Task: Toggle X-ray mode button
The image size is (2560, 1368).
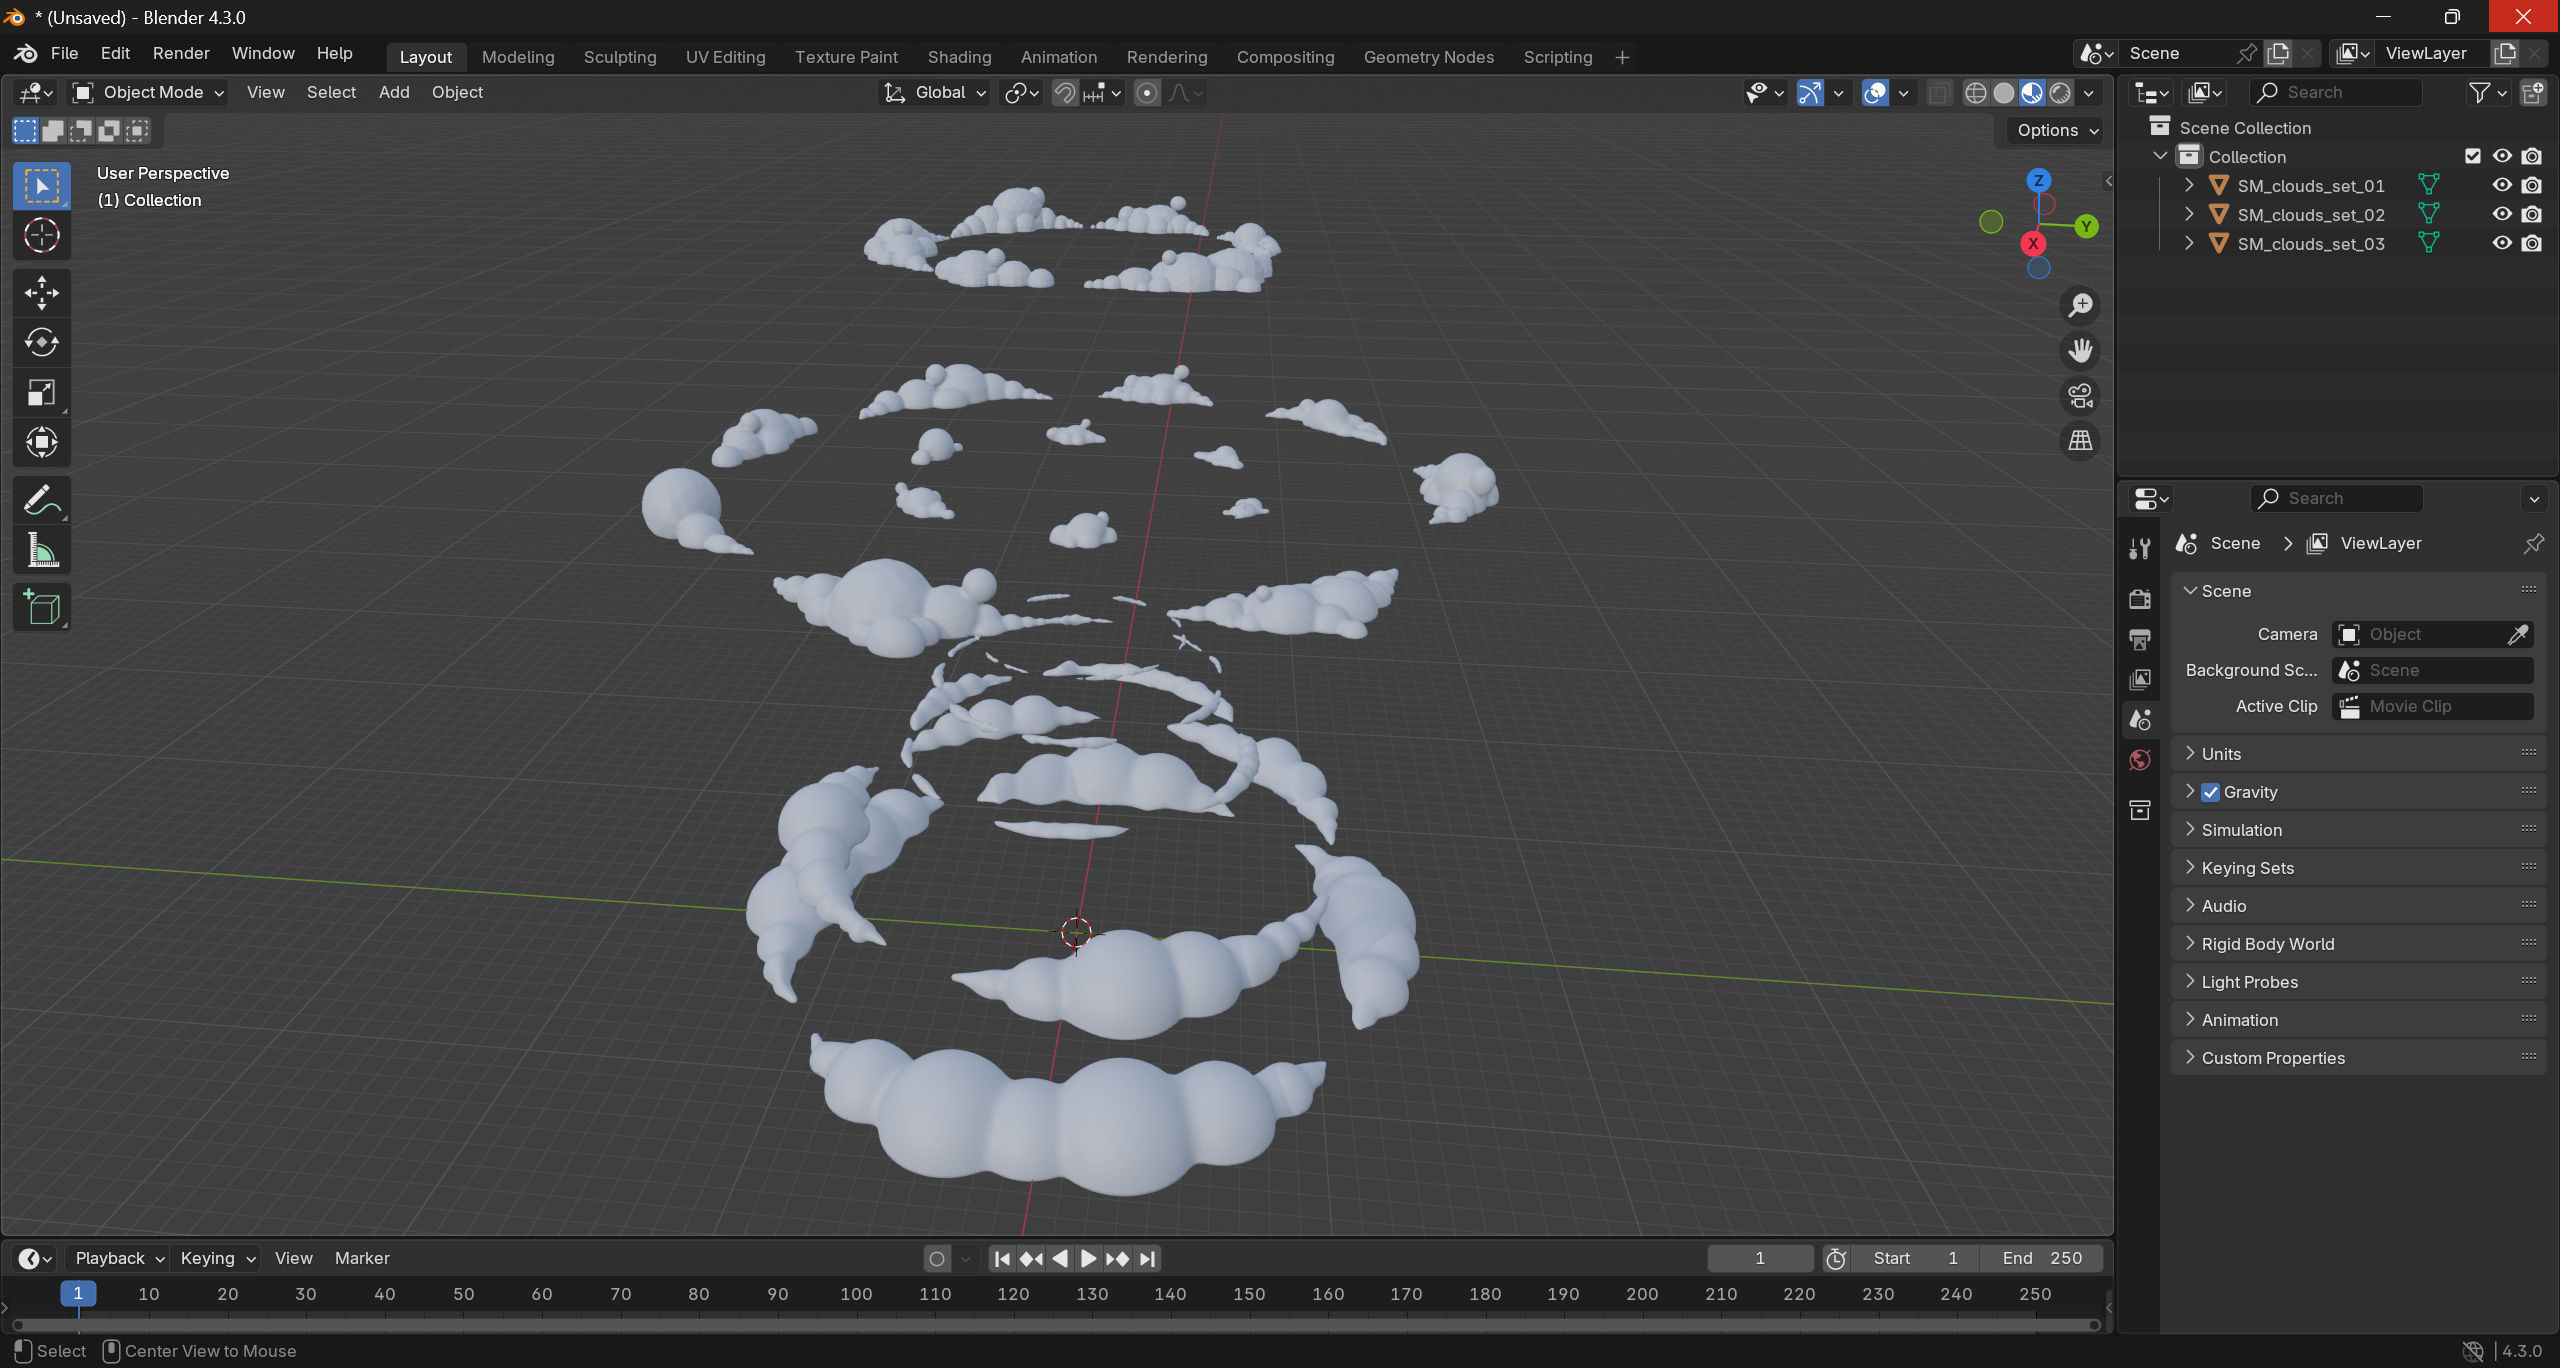Action: coord(1938,93)
